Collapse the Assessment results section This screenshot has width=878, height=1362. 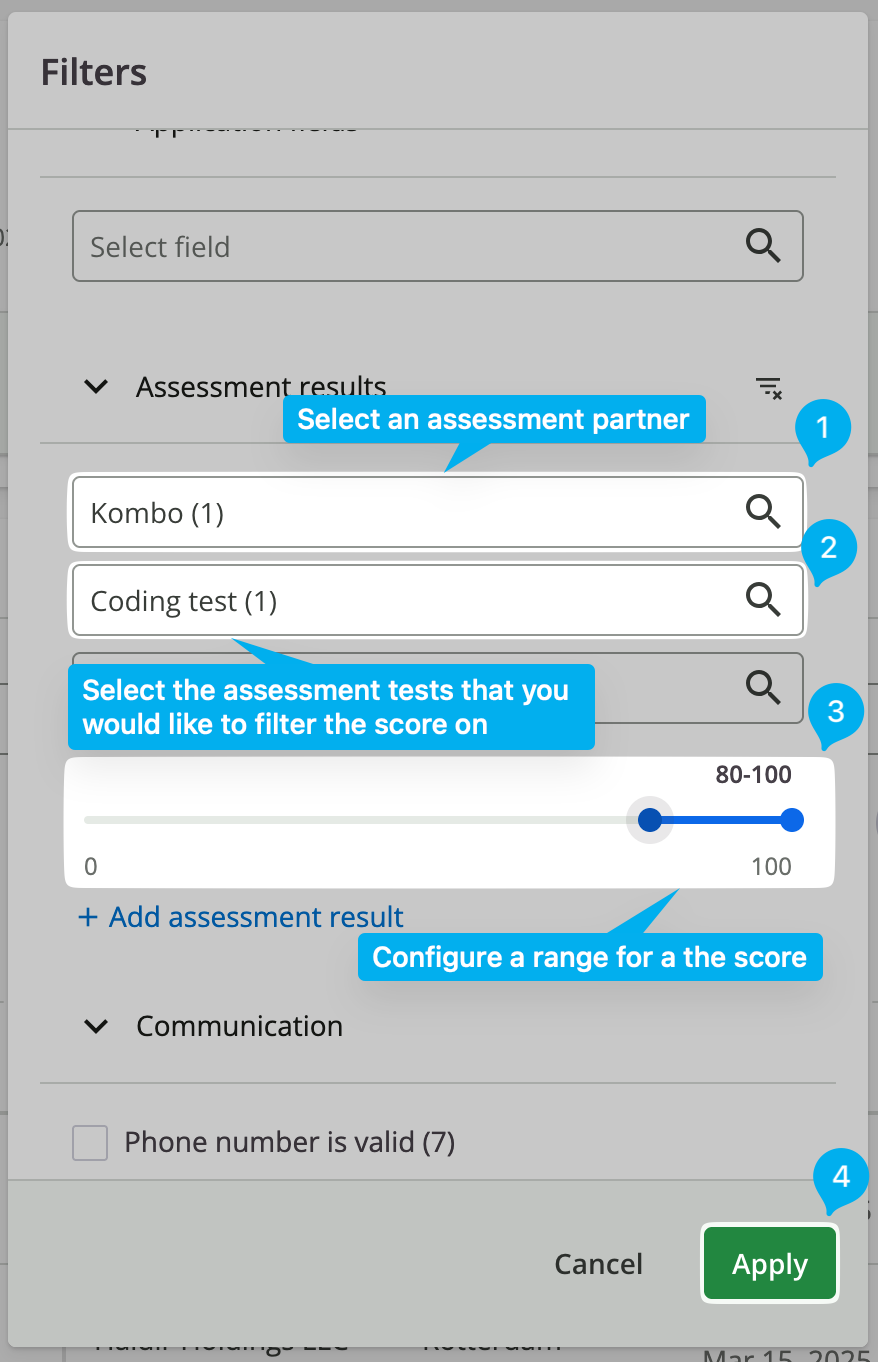pyautogui.click(x=96, y=387)
